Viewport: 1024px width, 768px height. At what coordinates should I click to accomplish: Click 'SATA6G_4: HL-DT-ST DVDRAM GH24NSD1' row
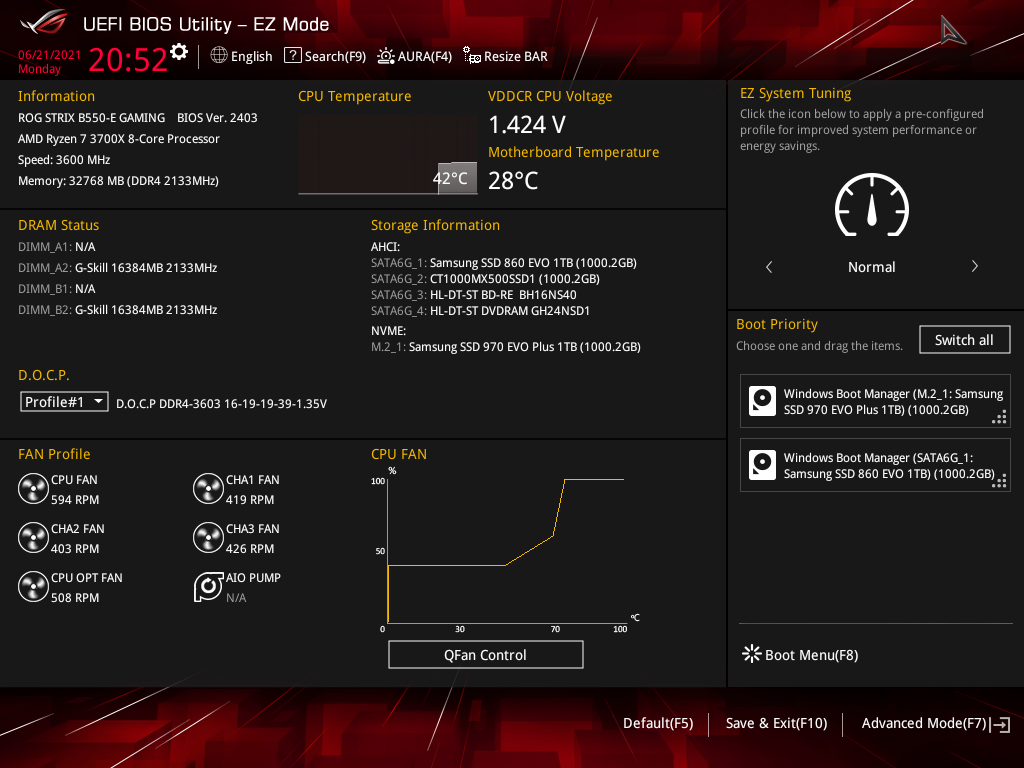coord(480,311)
